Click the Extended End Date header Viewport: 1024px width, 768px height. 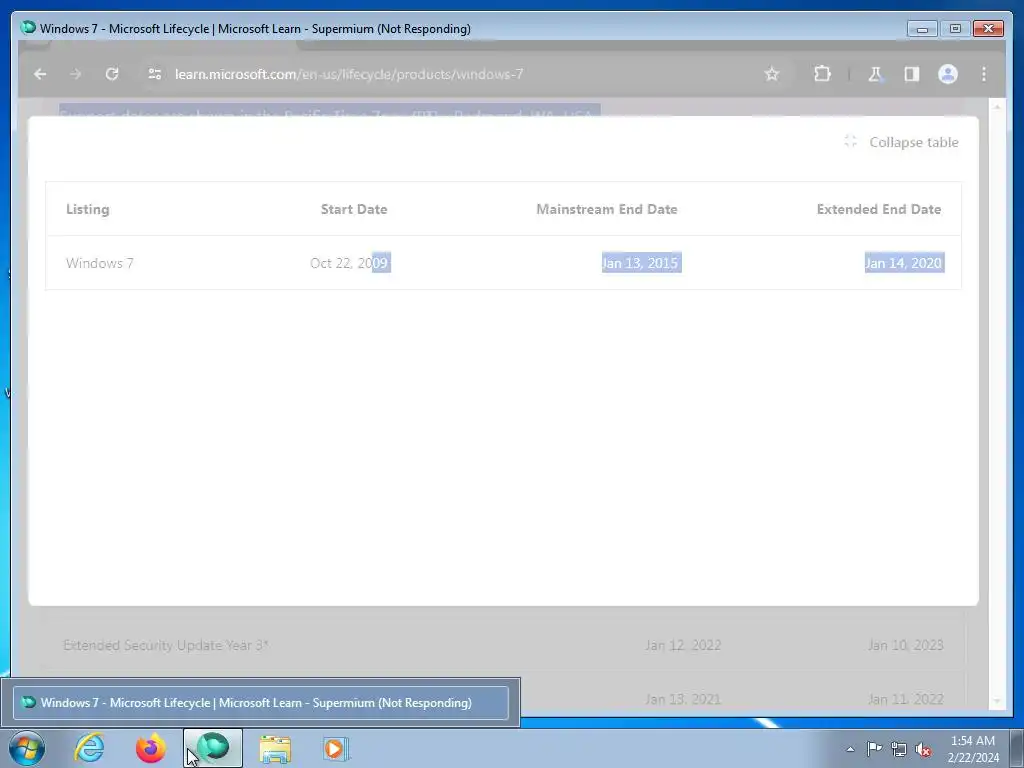tap(879, 209)
